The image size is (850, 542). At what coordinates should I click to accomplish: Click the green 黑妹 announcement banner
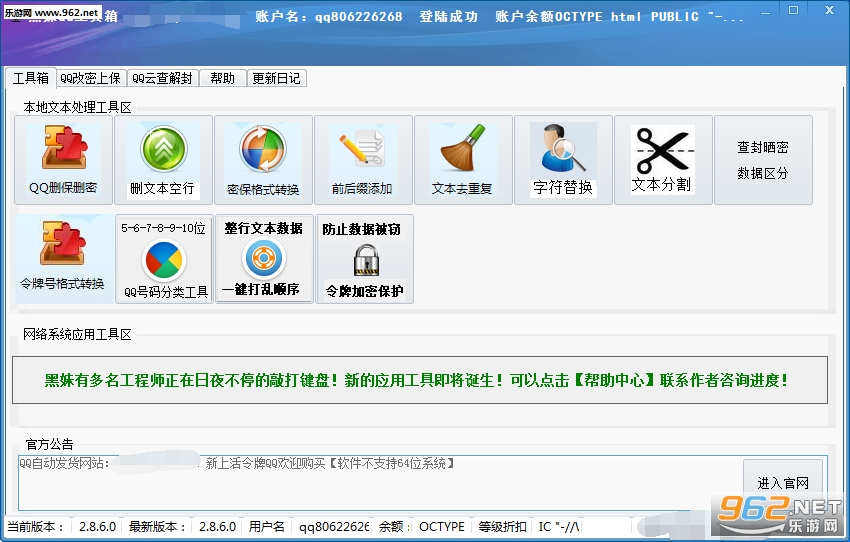[420, 380]
